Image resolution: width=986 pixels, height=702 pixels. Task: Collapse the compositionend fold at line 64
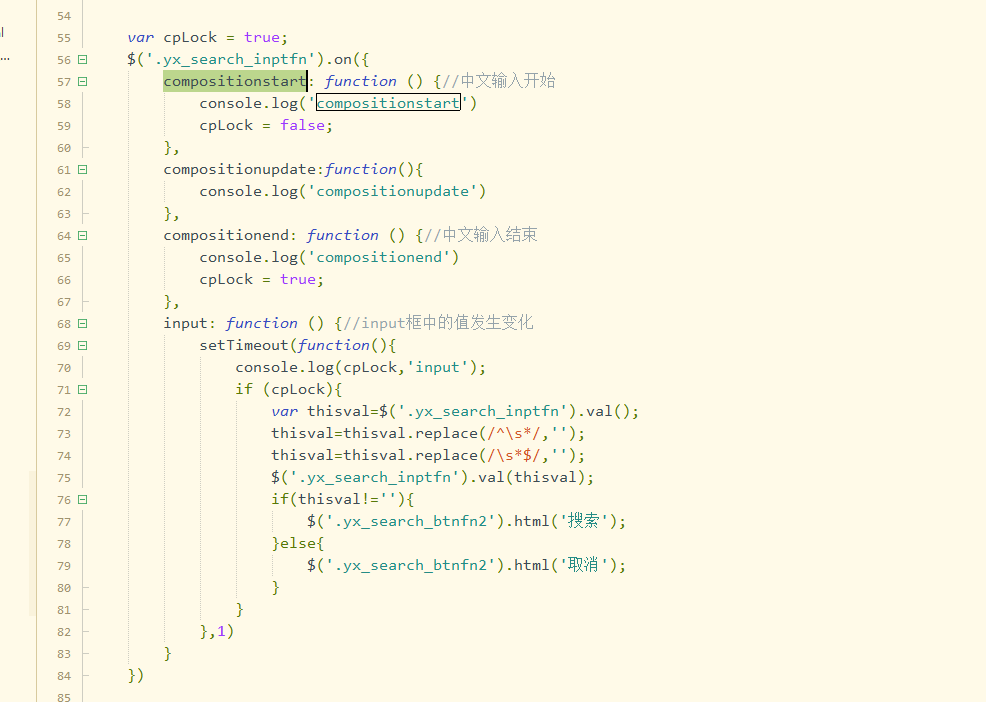pos(82,236)
